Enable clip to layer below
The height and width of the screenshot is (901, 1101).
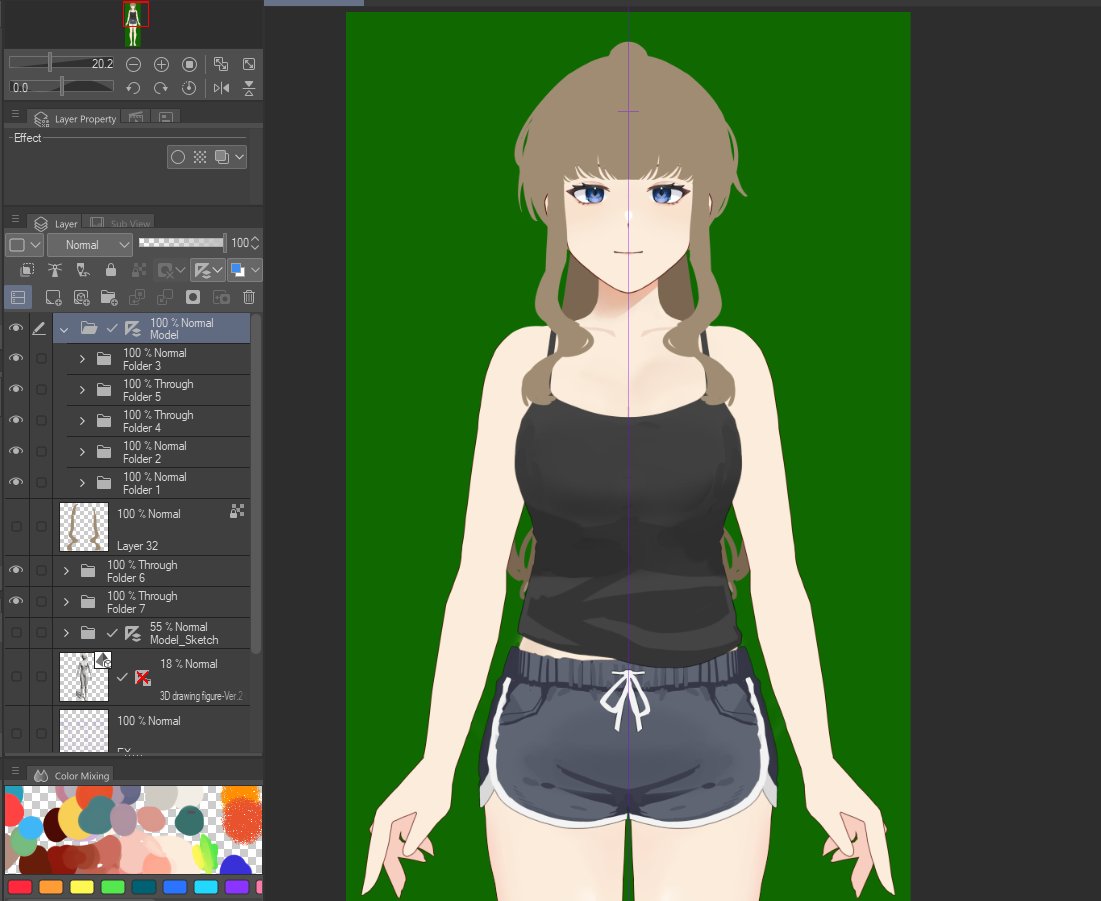26,269
